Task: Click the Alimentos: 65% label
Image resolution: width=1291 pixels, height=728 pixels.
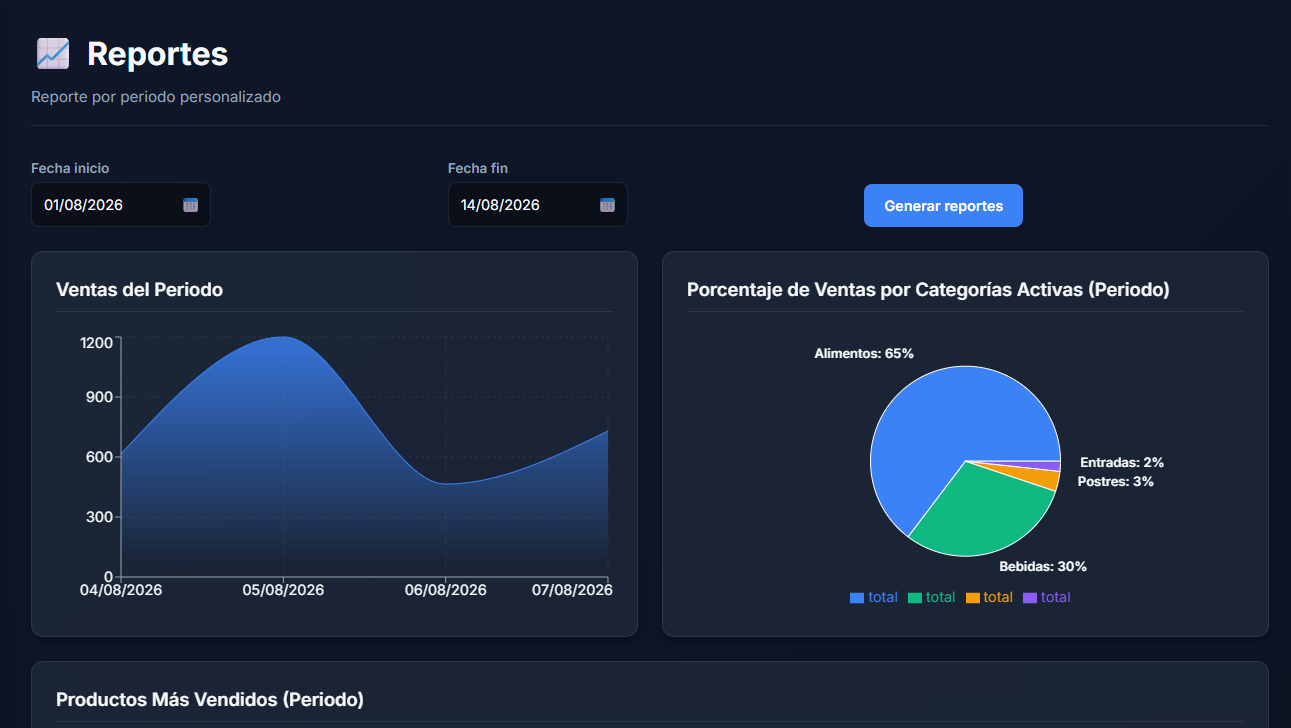Action: pyautogui.click(x=864, y=354)
